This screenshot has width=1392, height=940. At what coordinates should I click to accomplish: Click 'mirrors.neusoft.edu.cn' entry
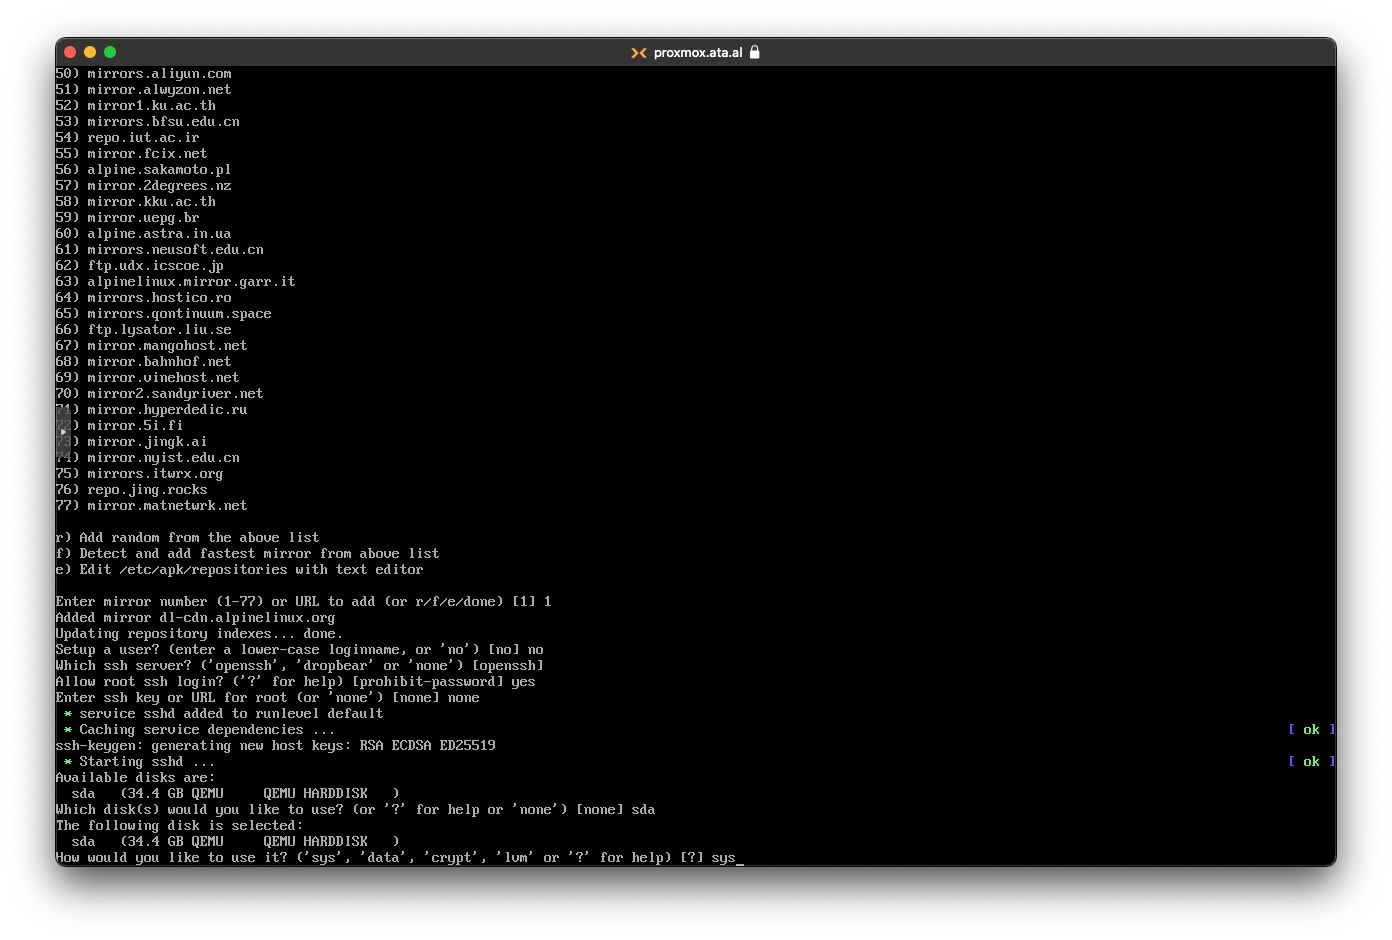[x=160, y=250]
